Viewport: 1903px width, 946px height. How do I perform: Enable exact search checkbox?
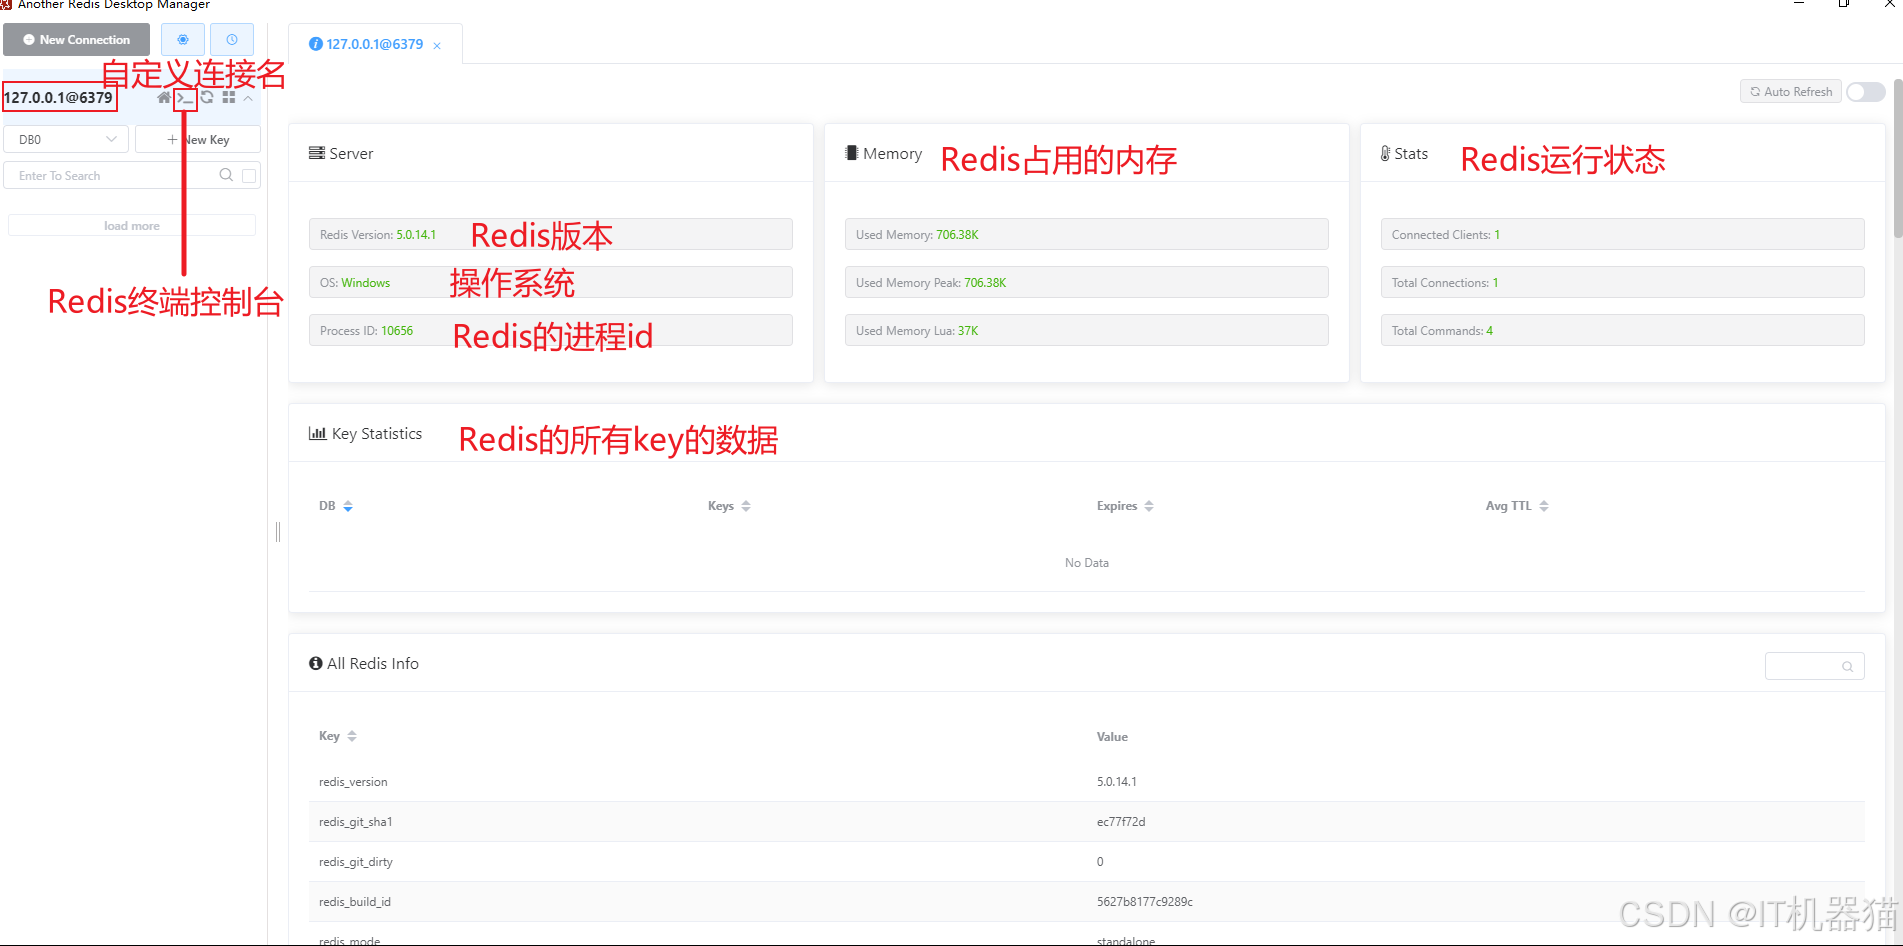[x=249, y=176]
